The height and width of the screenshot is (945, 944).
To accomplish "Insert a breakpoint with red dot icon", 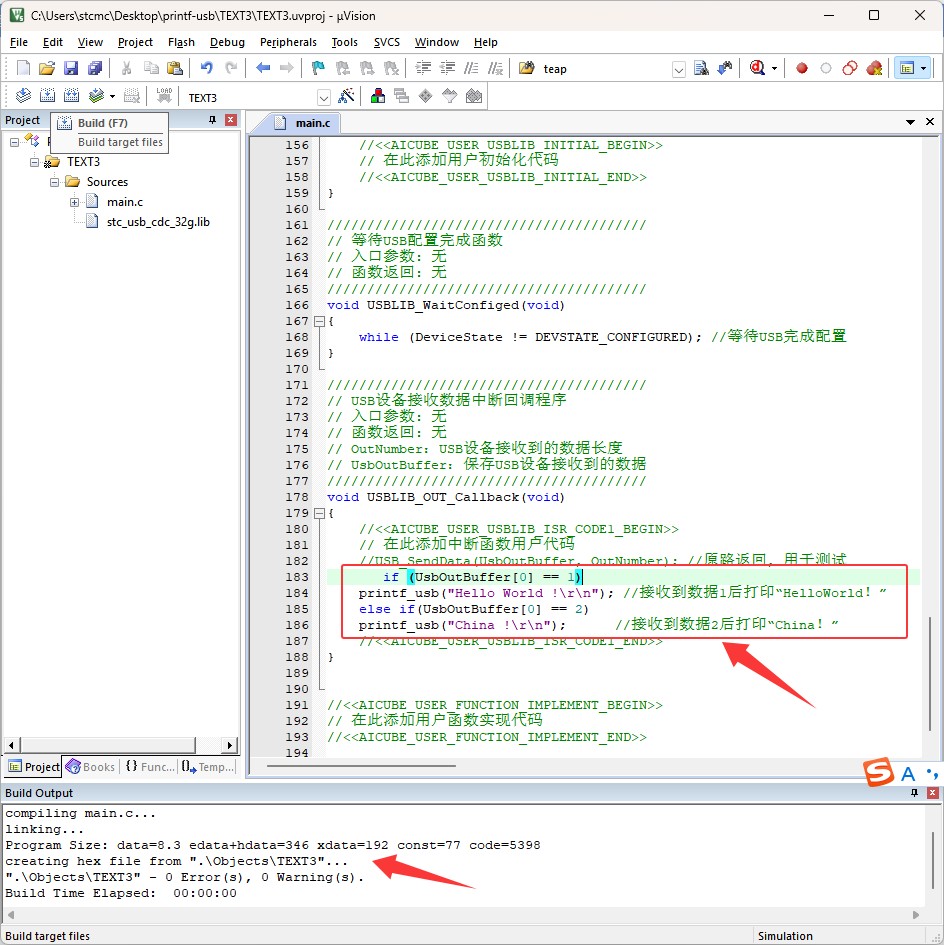I will coord(802,68).
